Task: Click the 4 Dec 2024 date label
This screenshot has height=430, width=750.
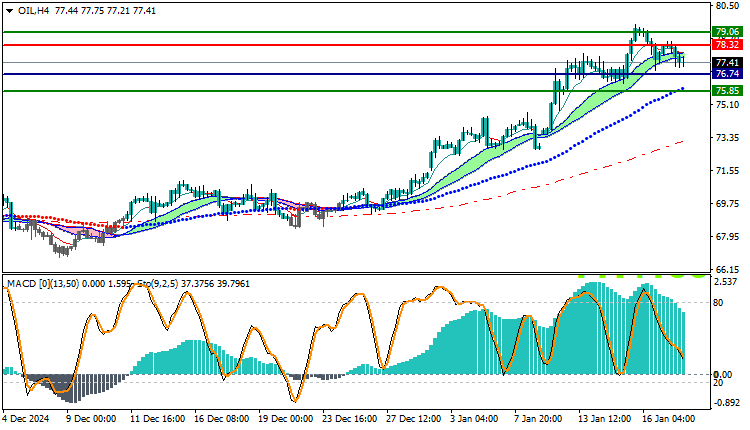Action: [26, 419]
